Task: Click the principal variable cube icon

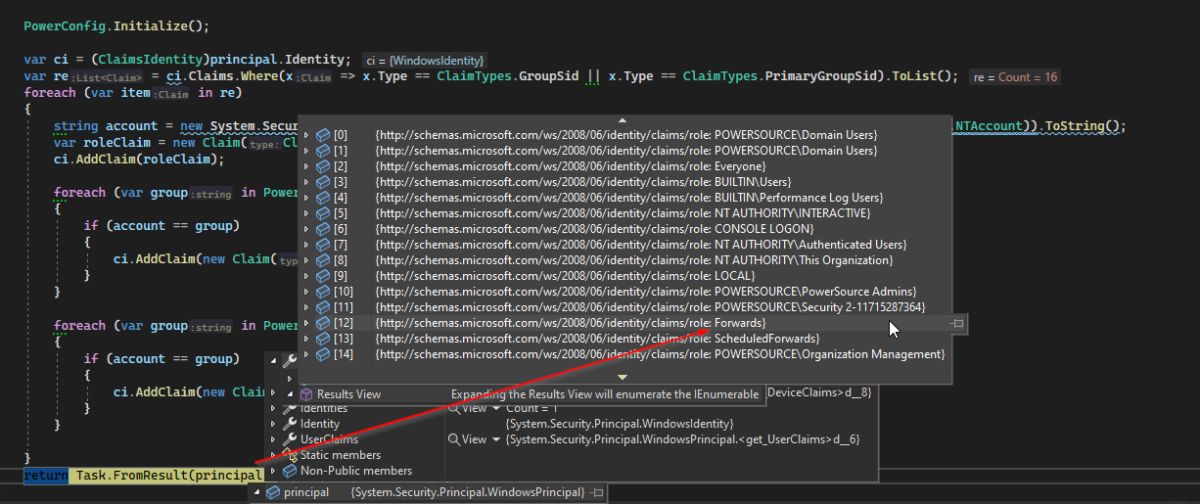Action: pos(273,493)
